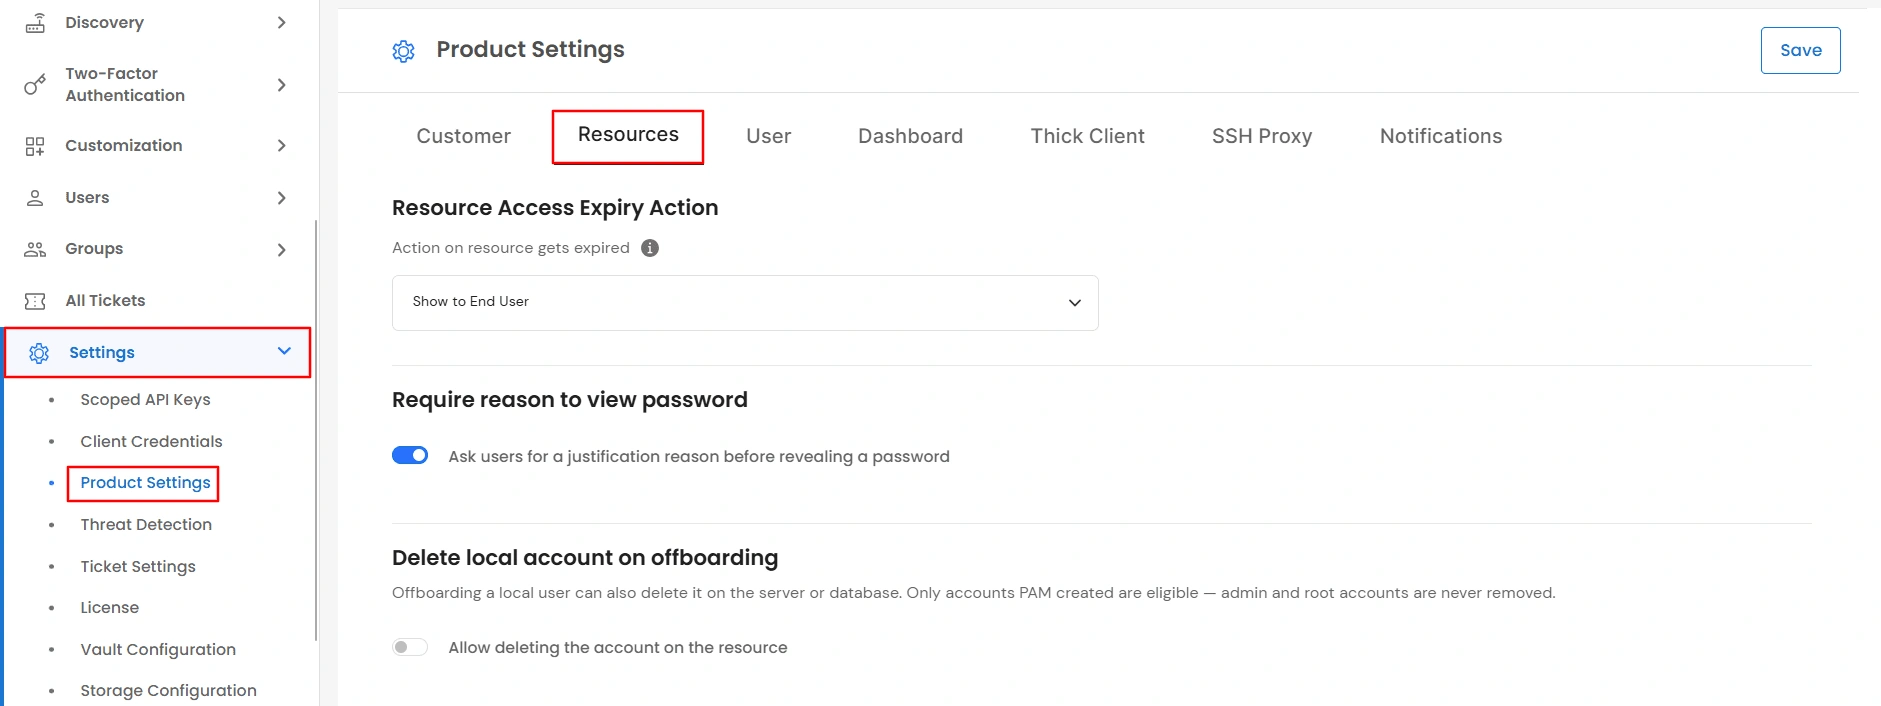Open Storage Configuration page
This screenshot has width=1881, height=706.
tap(168, 690)
